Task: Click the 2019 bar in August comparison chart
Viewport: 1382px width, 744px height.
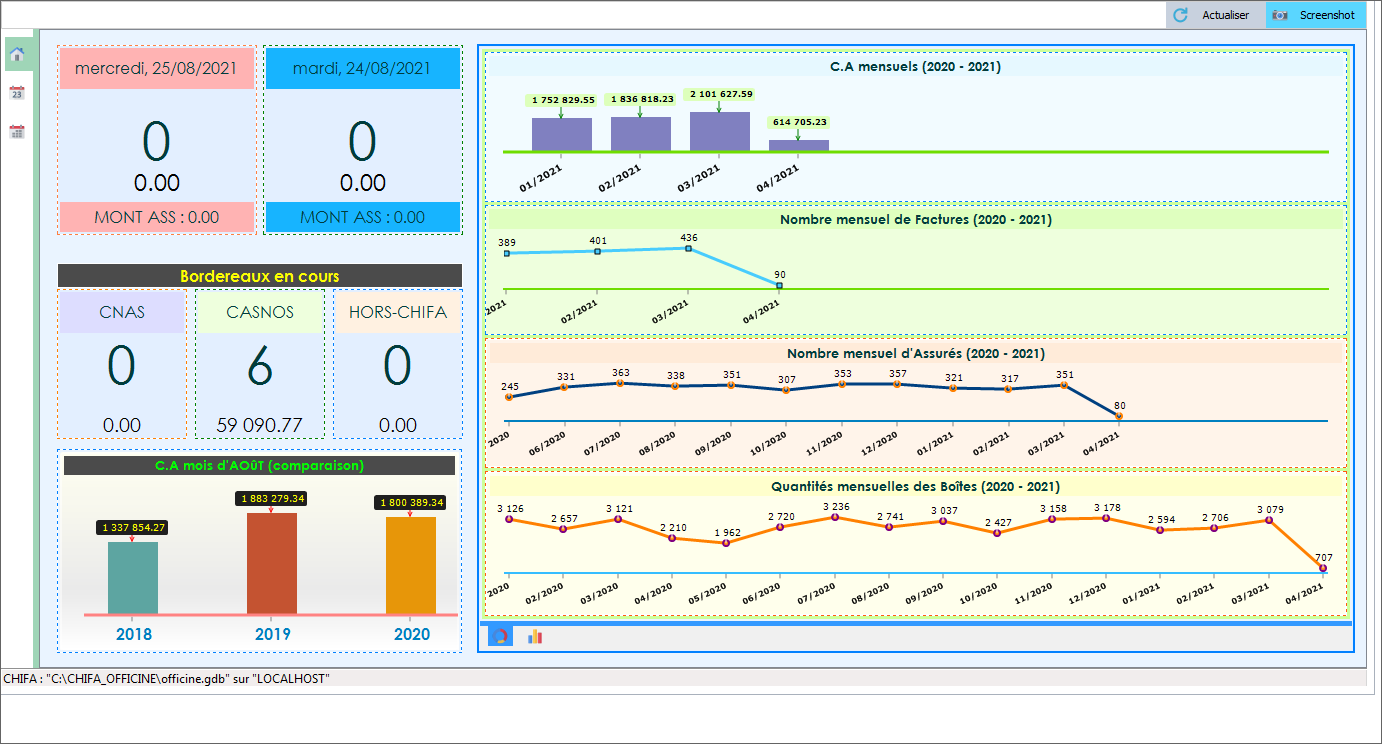Action: 271,563
